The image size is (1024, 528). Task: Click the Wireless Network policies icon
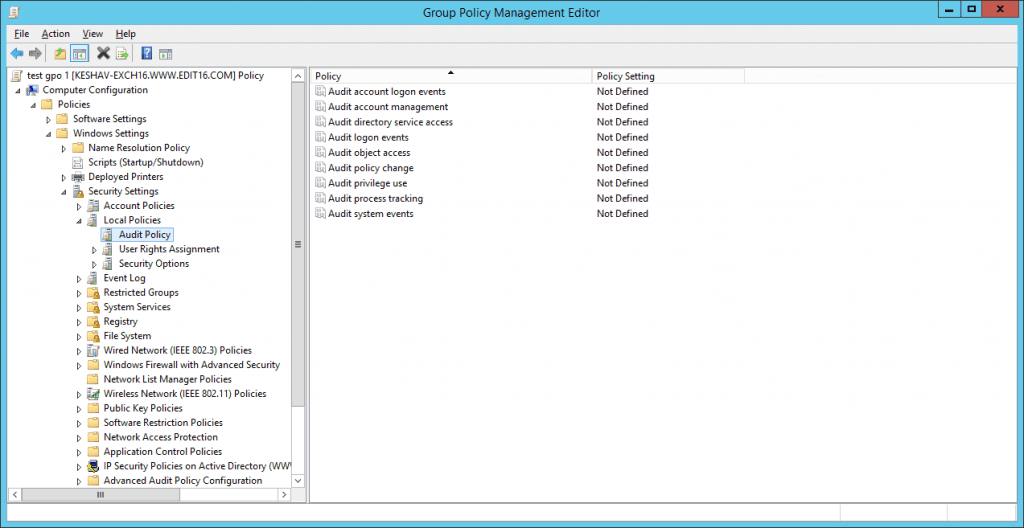(93, 394)
